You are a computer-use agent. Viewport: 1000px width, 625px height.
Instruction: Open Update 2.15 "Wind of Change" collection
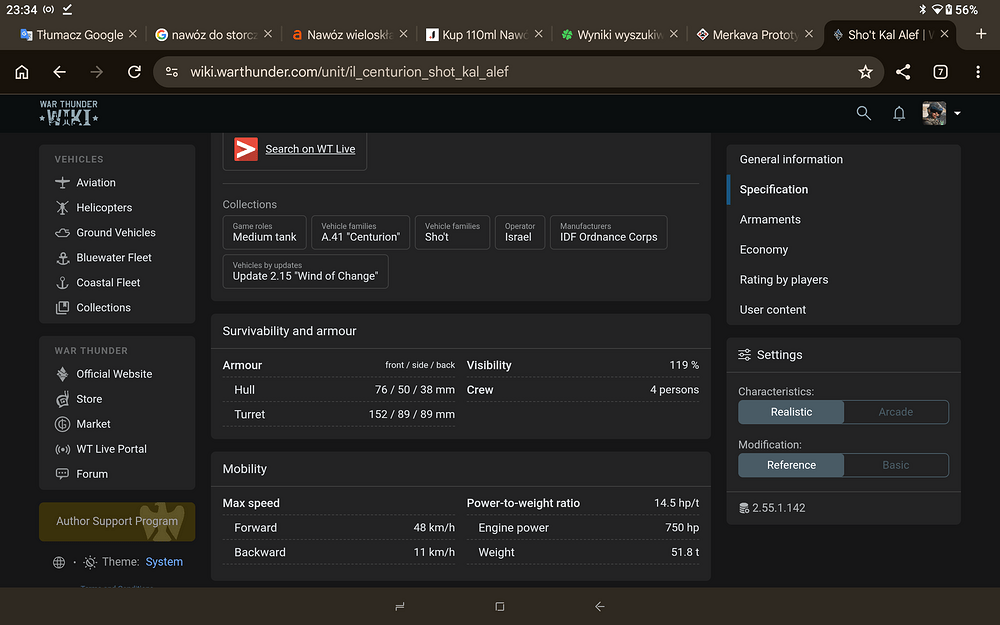(305, 271)
